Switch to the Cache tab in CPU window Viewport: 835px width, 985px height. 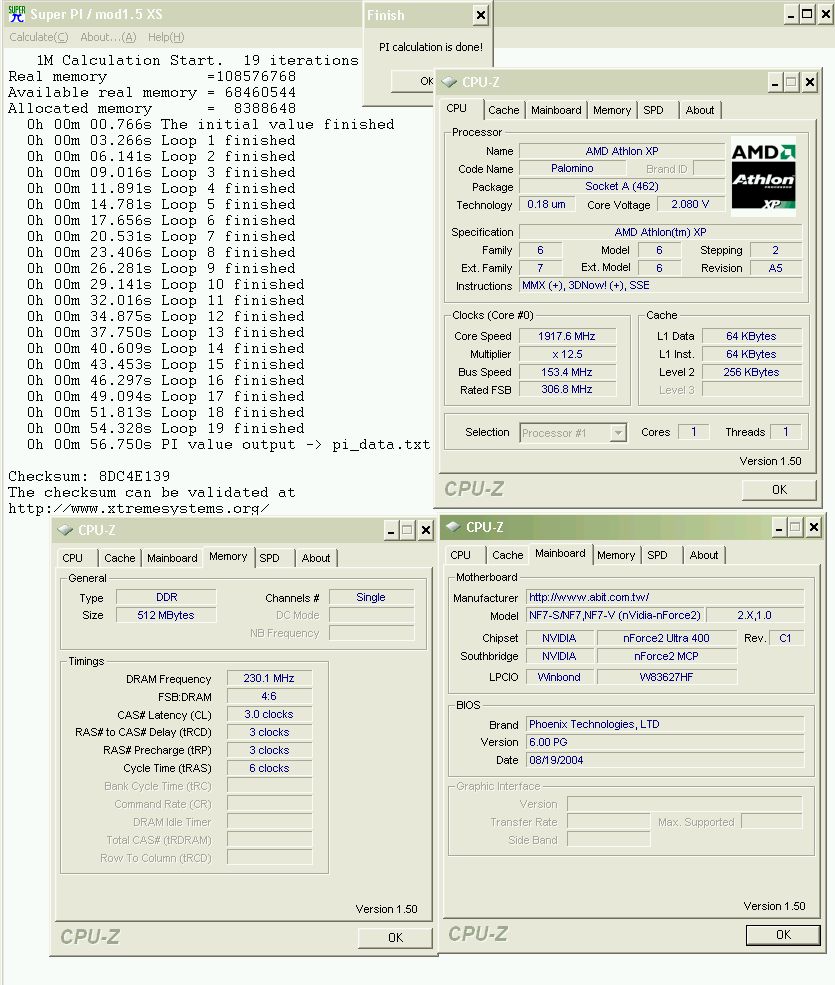(x=504, y=110)
